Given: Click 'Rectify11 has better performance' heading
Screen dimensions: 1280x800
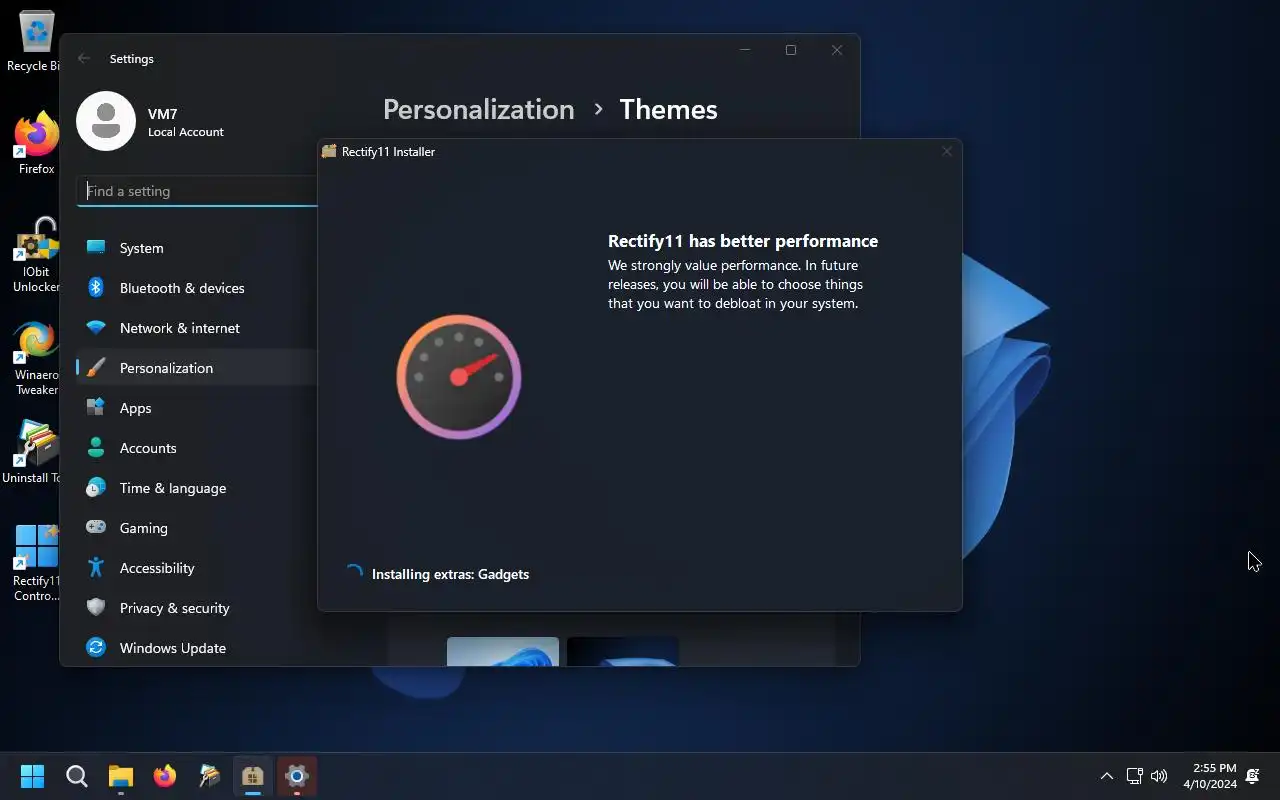Looking at the screenshot, I should (x=743, y=241).
